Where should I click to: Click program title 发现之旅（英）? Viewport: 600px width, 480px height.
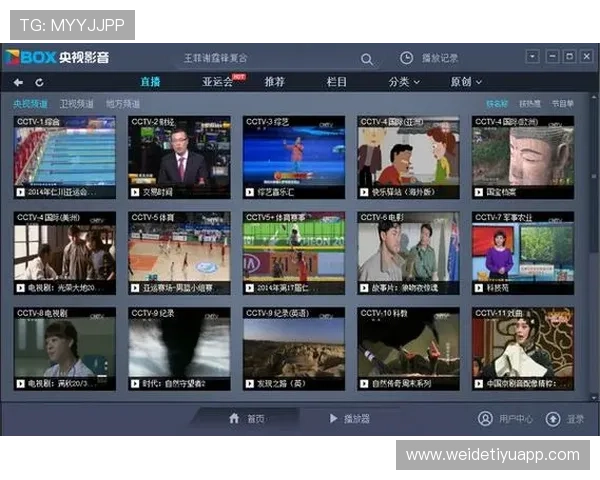281,384
